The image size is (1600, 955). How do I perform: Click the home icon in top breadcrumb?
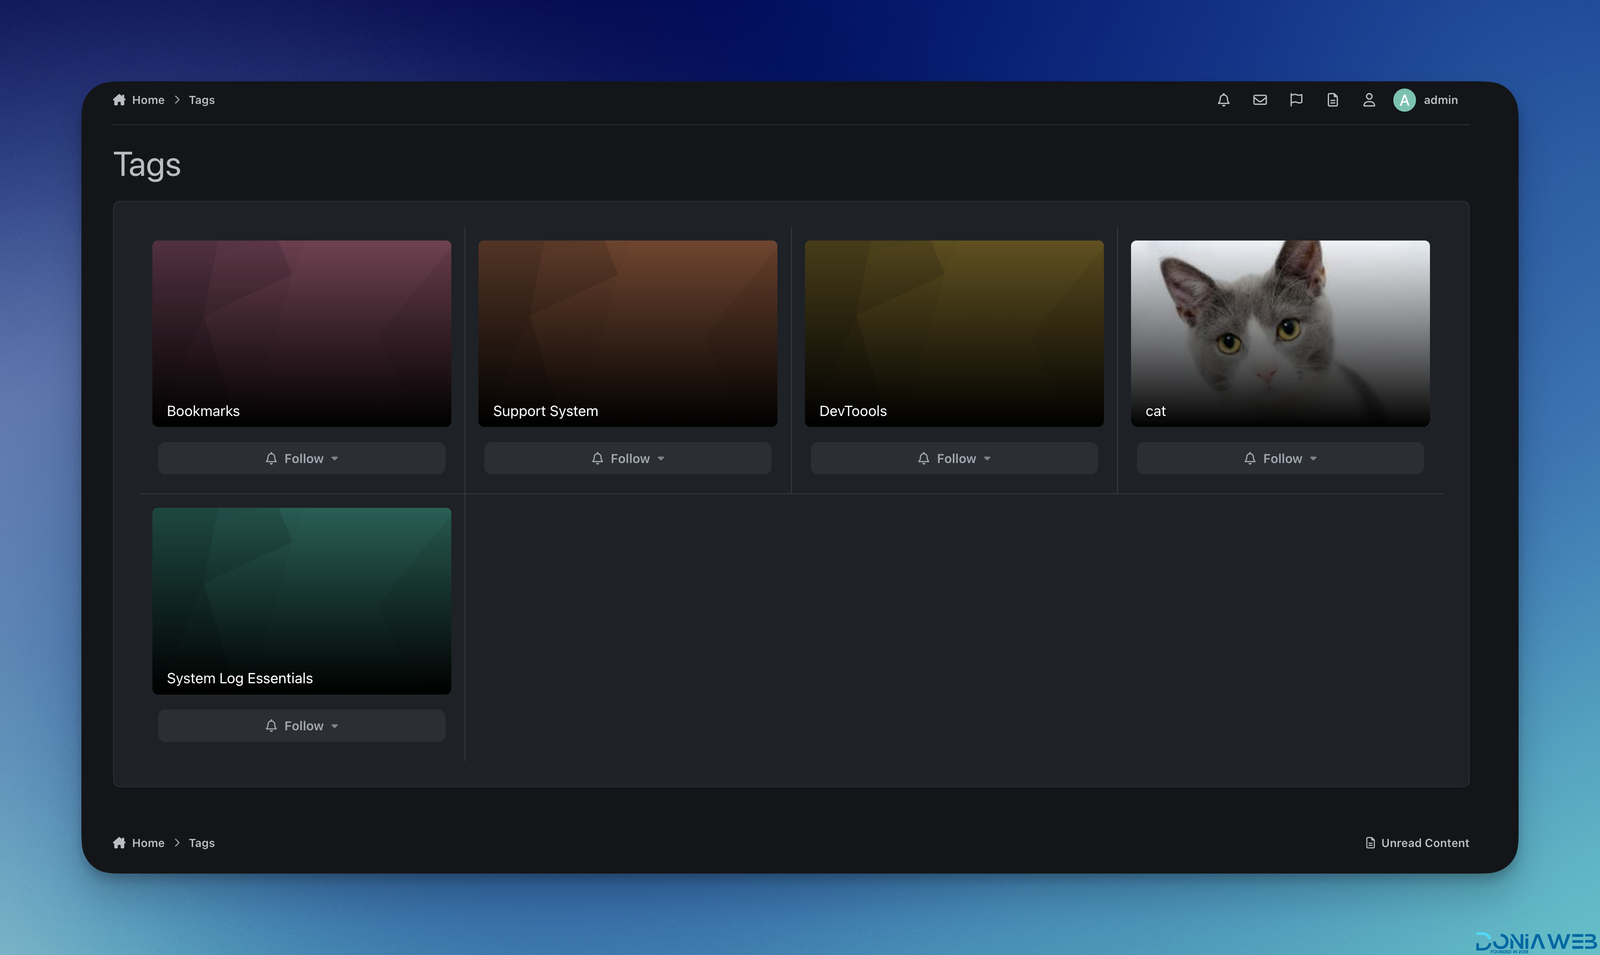click(x=120, y=100)
